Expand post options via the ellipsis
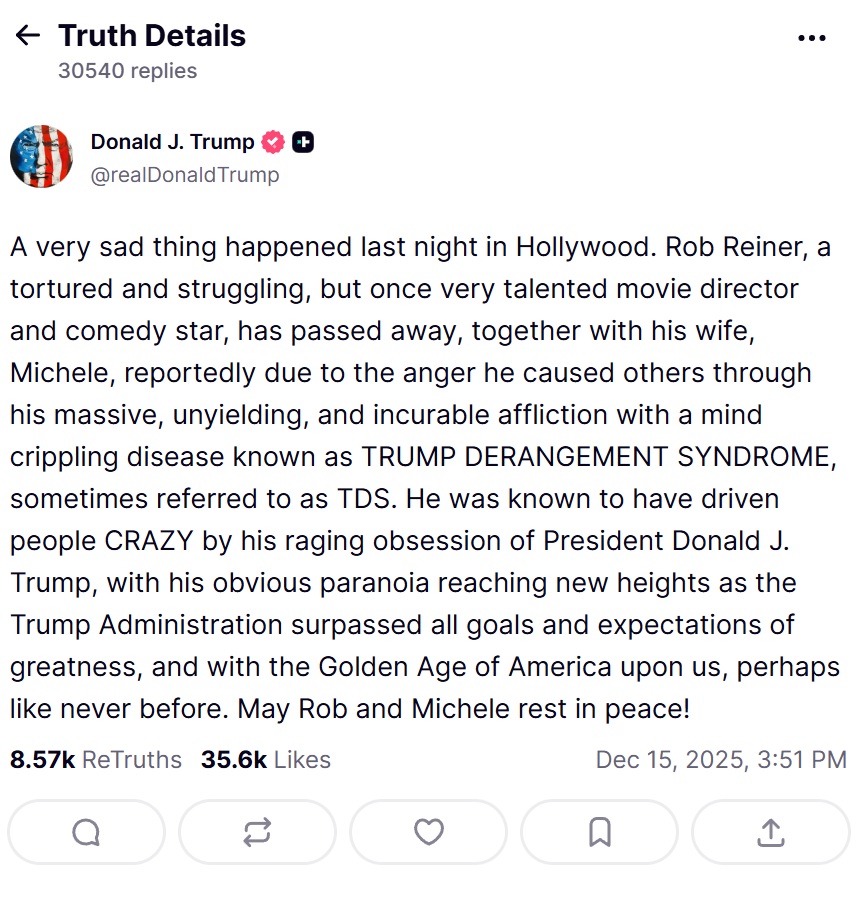The width and height of the screenshot is (859, 919). 812,36
